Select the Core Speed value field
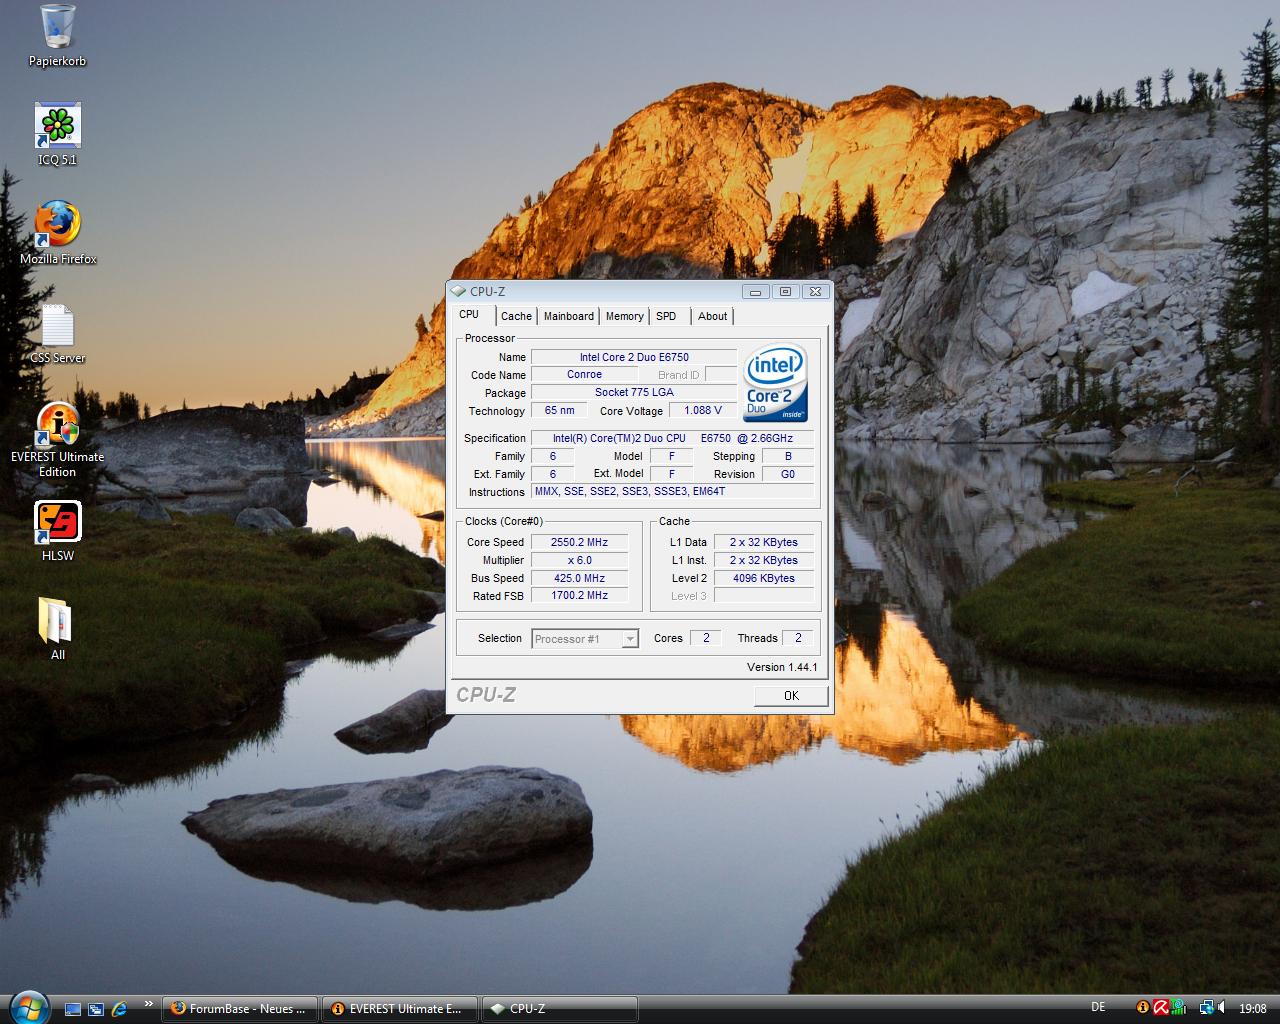Screen dimensions: 1280x1024 [x=579, y=542]
